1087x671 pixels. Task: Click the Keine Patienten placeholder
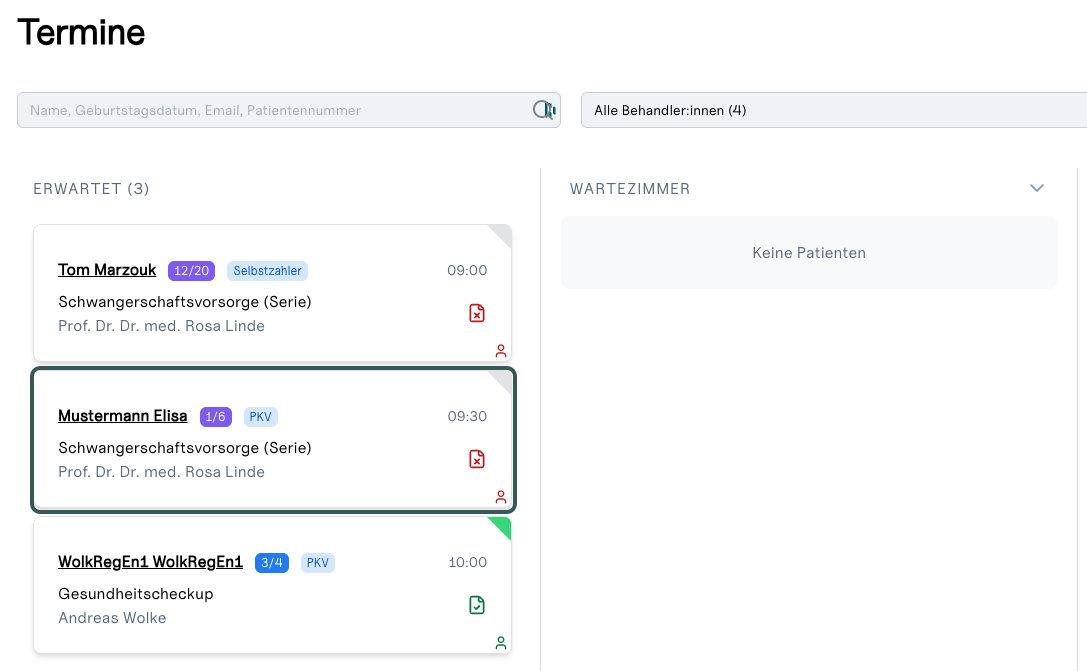coord(809,253)
